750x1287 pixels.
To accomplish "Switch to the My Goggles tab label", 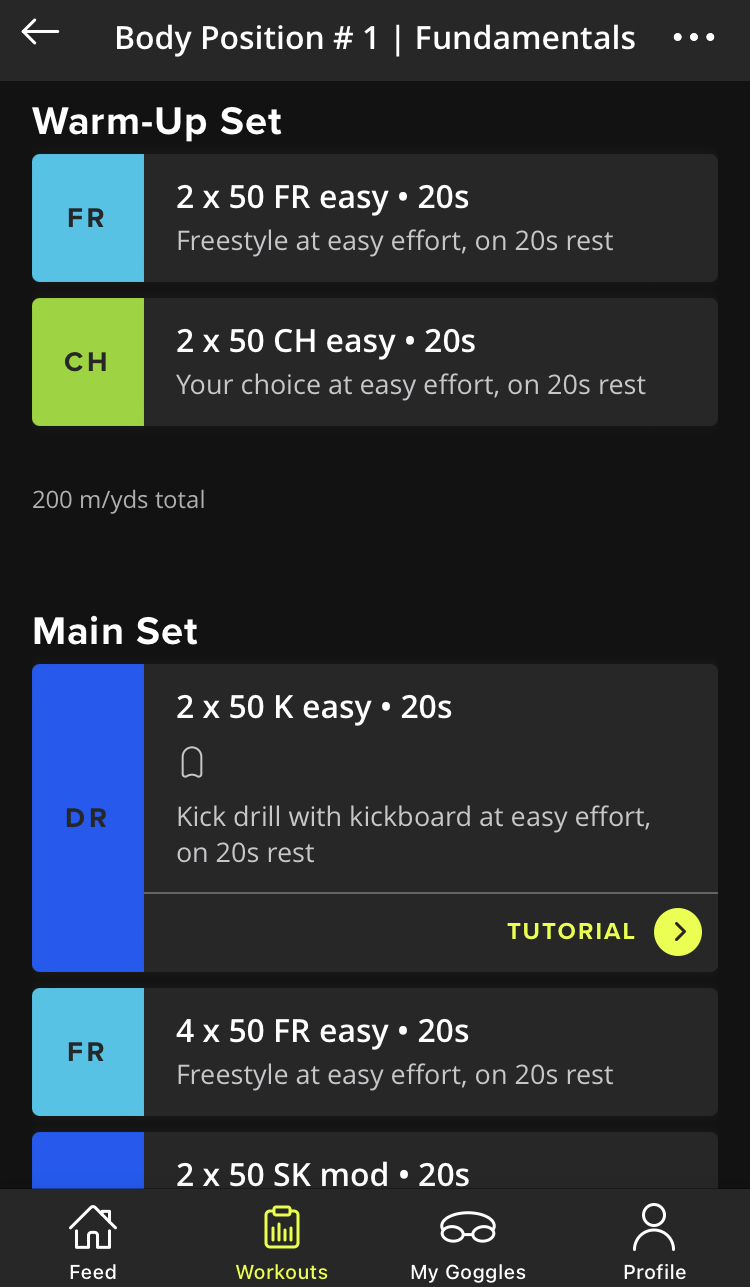I will point(468,1272).
